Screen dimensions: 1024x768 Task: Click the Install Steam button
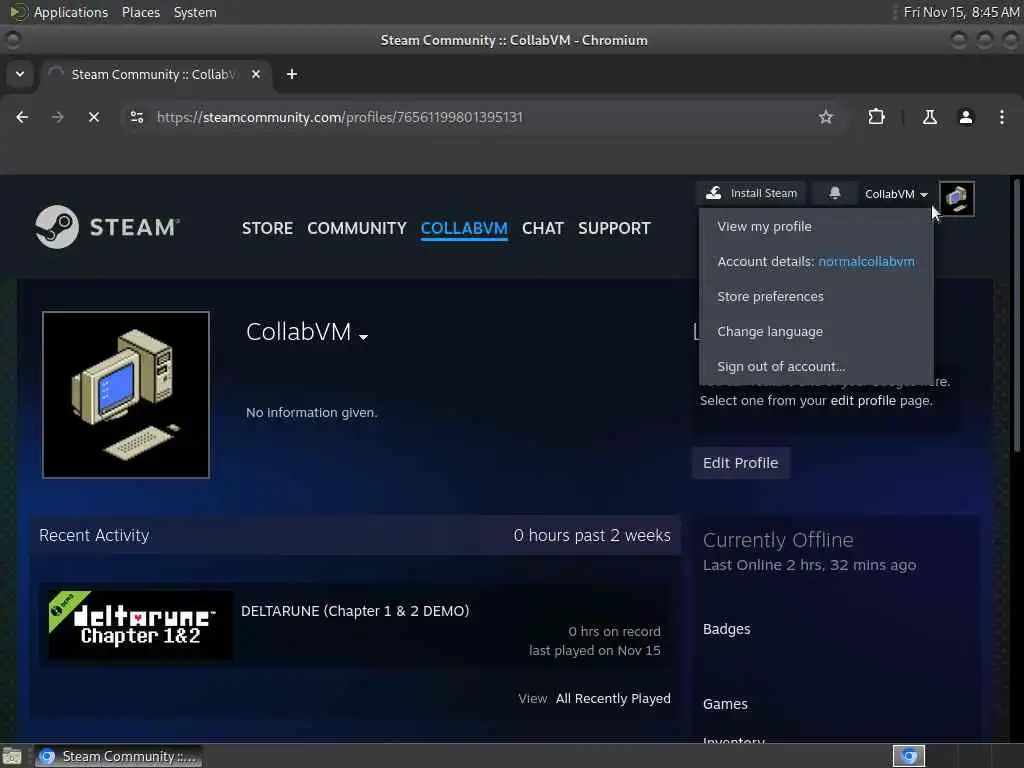coord(752,193)
